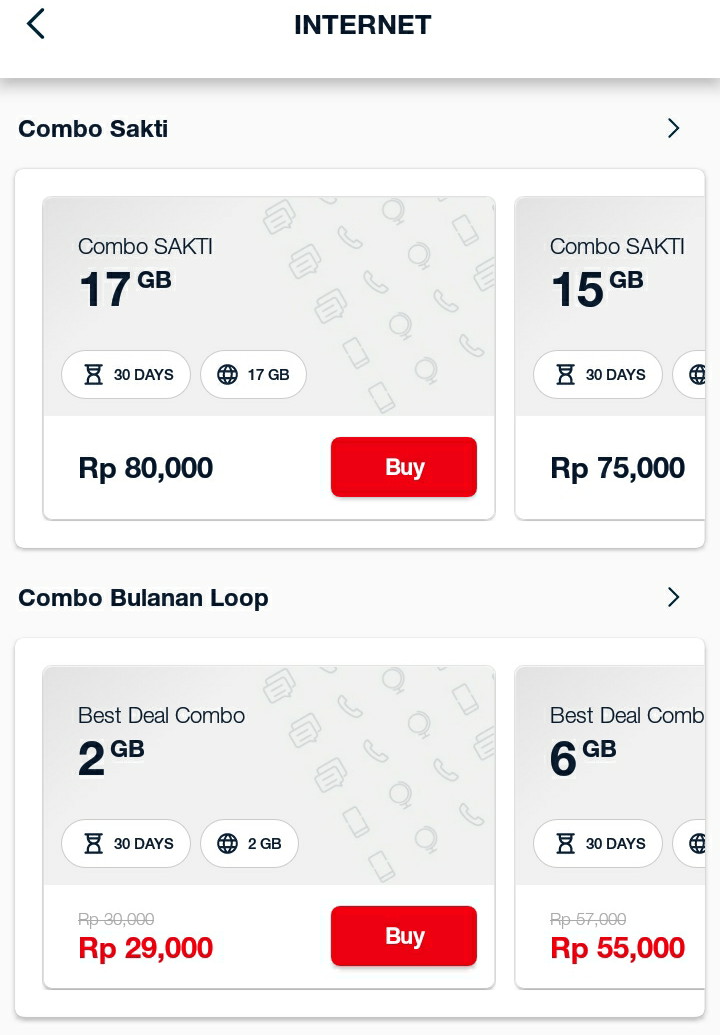Click the Rp 29,000 discounted price
The width and height of the screenshot is (720, 1035).
coord(145,948)
